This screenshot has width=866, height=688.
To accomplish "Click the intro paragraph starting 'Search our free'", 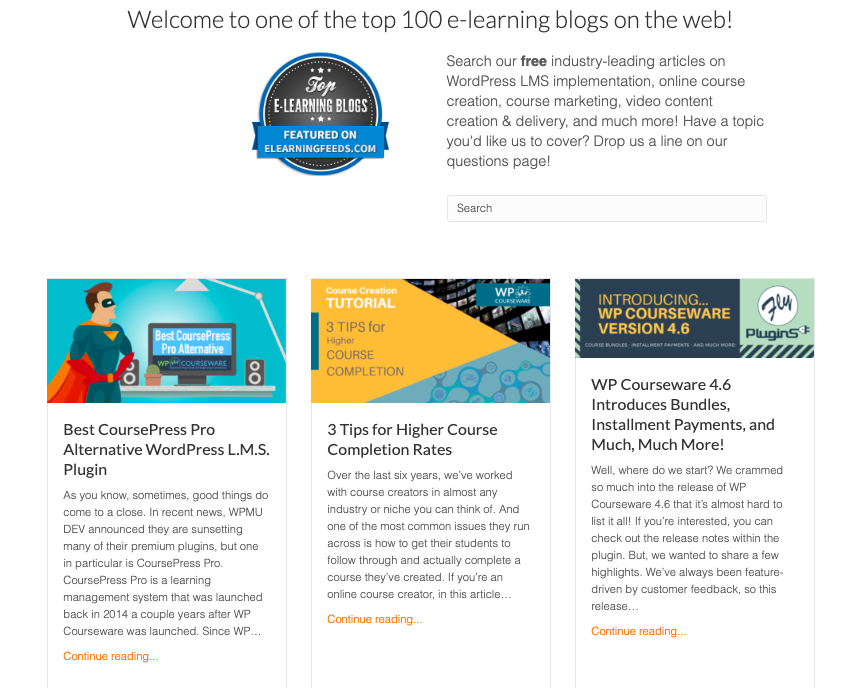I will [605, 111].
